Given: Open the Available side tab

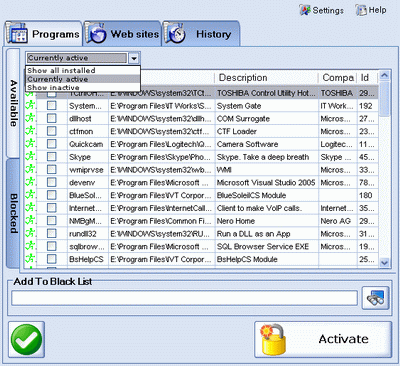Looking at the screenshot, I should point(13,103).
